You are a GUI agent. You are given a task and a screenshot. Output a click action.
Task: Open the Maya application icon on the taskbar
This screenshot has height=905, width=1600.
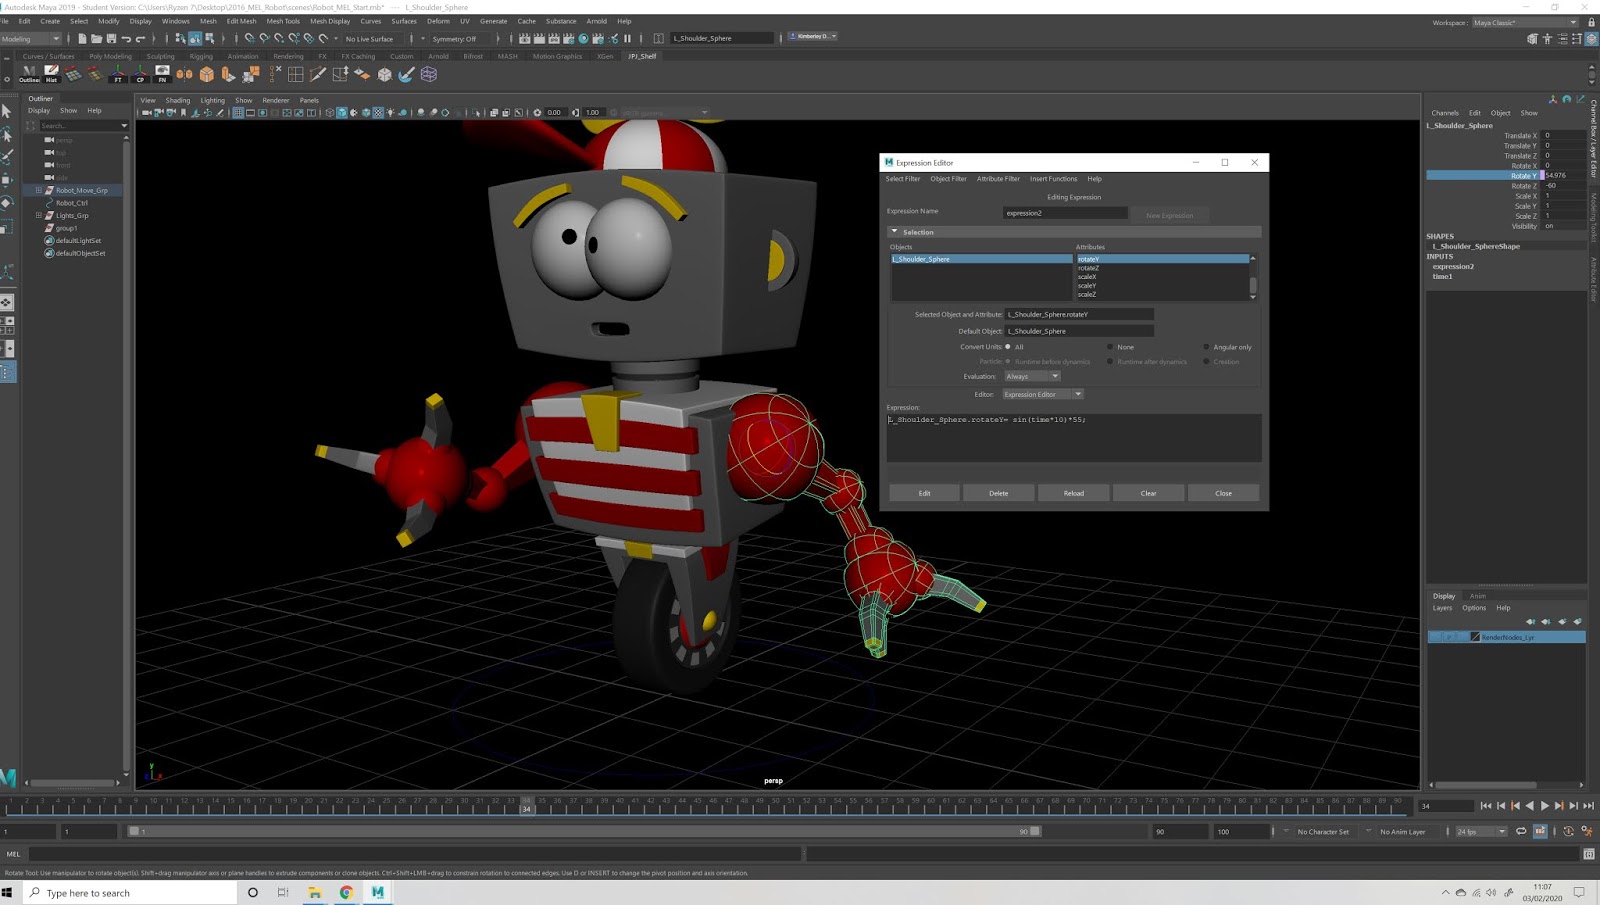tap(377, 893)
